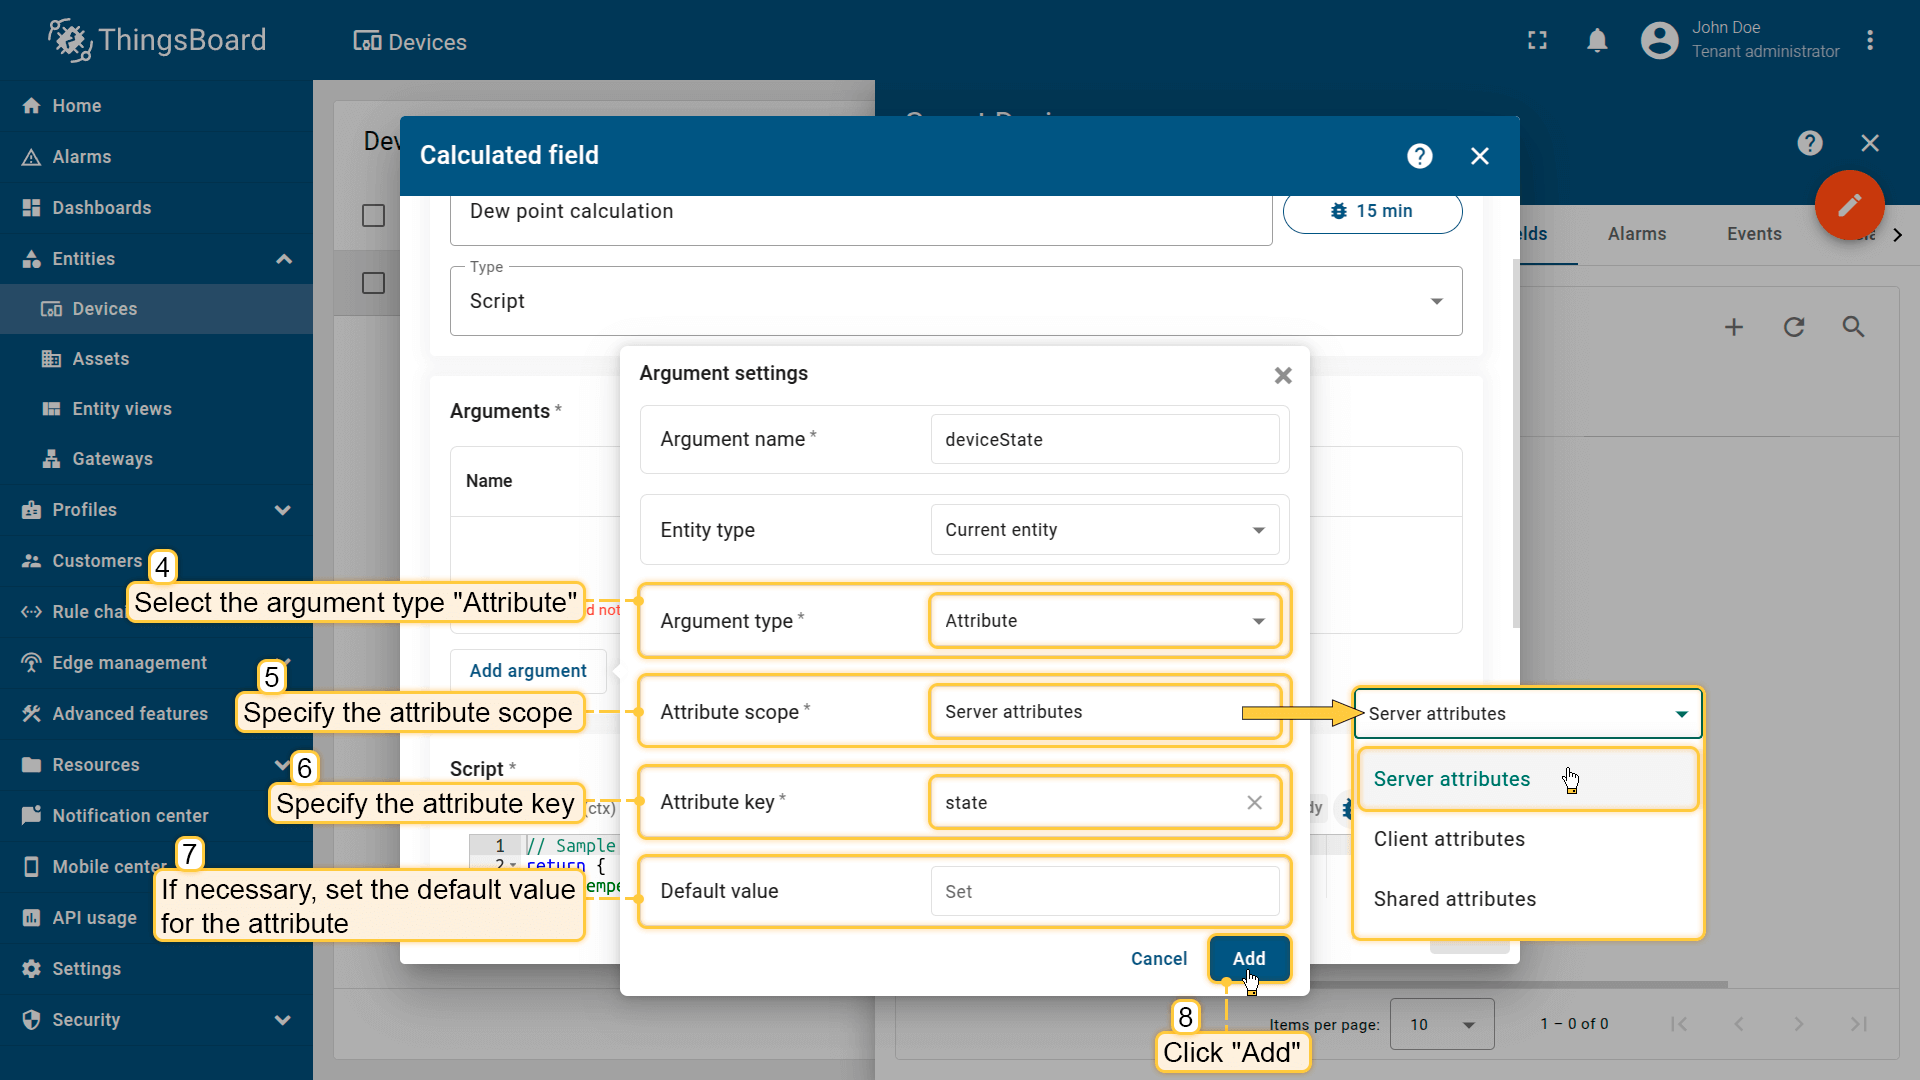
Task: Open the Entity type dropdown
Action: (1104, 530)
